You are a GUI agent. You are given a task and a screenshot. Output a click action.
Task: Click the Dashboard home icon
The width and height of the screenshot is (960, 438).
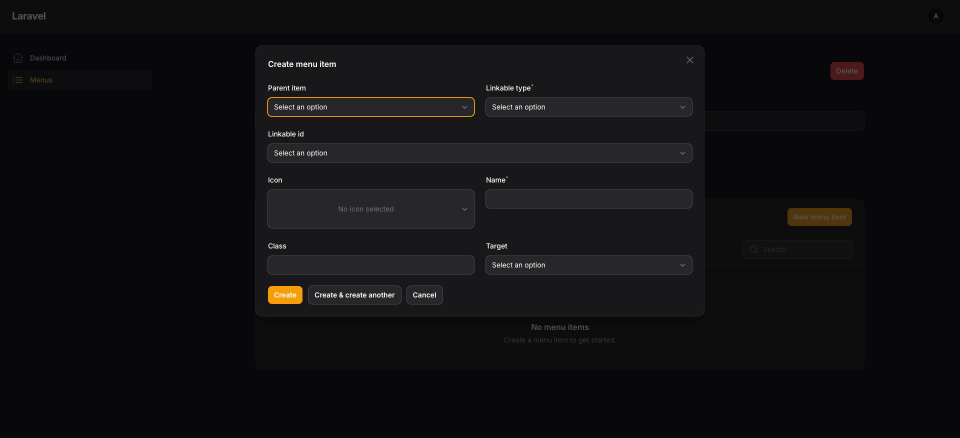[18, 58]
